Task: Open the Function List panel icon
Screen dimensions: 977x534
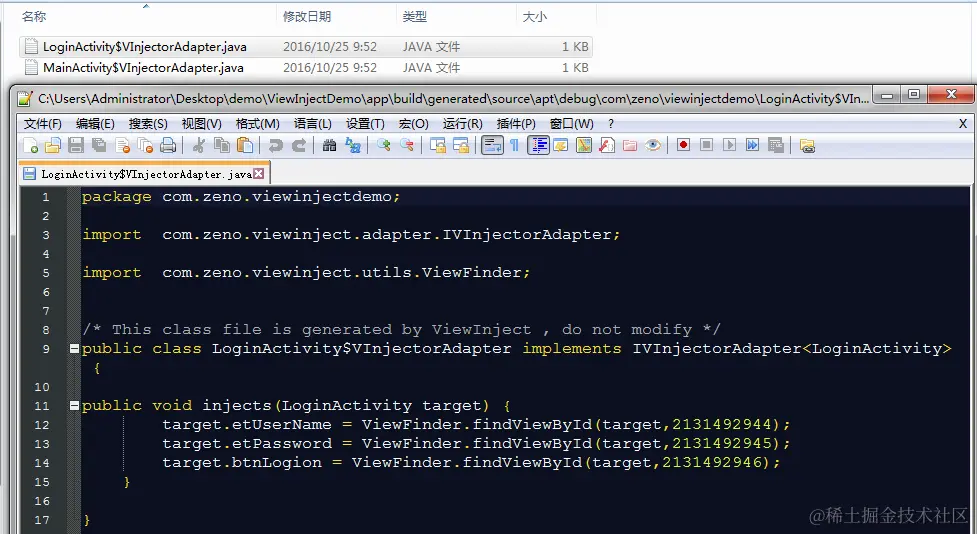Action: tap(607, 146)
